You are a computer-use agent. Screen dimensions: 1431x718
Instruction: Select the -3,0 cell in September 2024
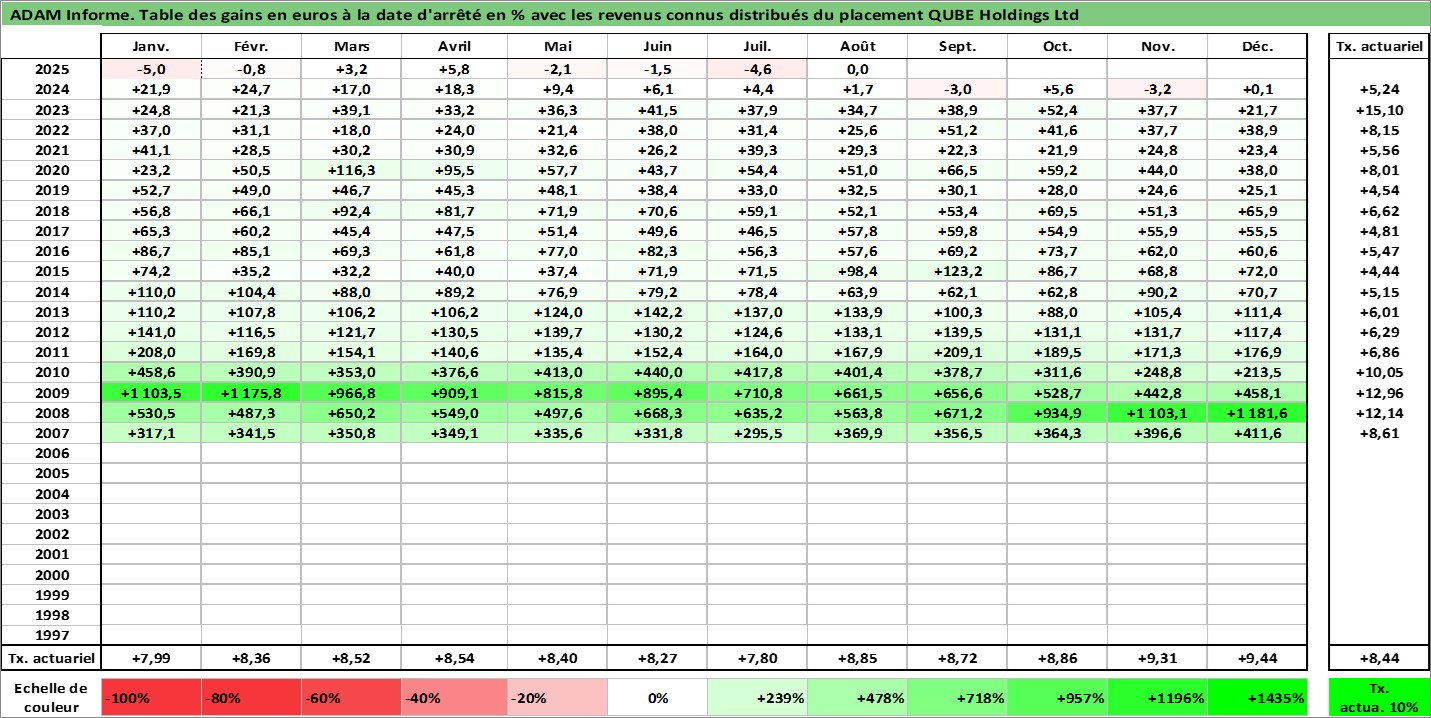pos(957,89)
